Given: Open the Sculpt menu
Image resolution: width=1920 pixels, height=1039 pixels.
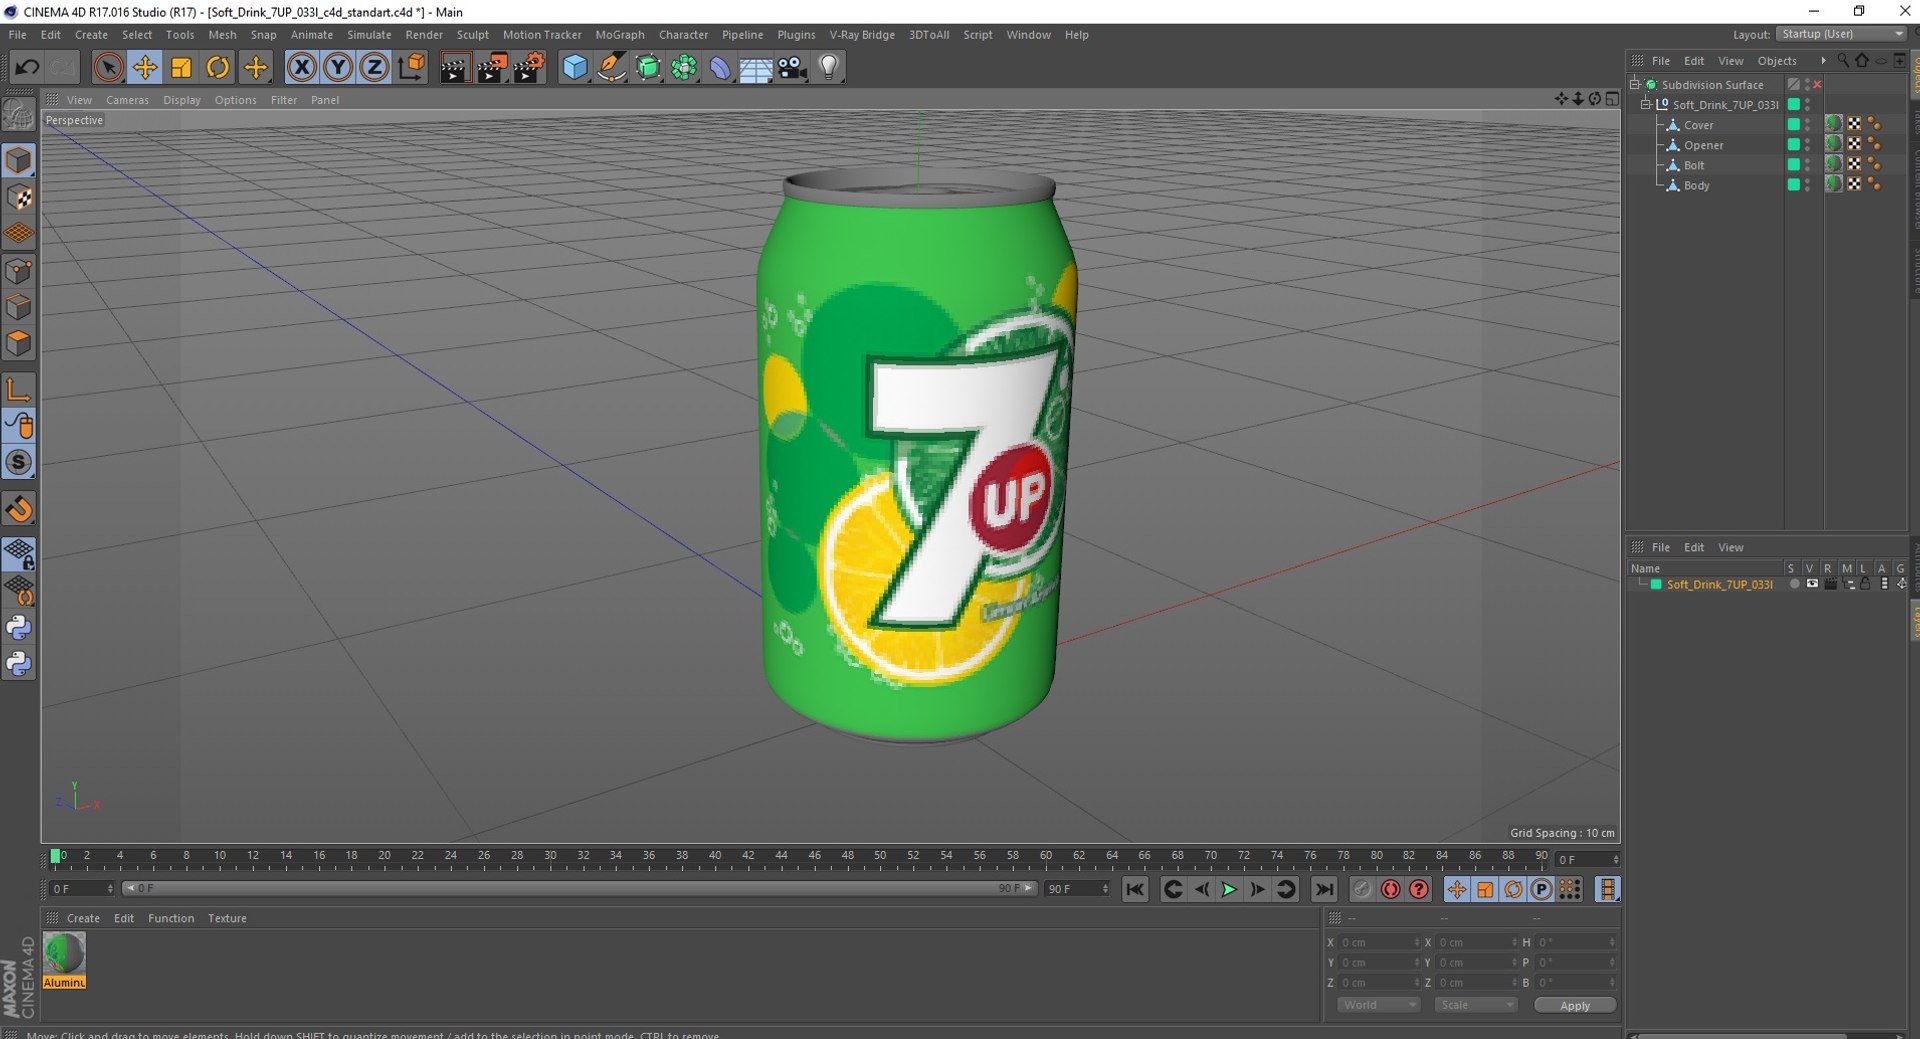Looking at the screenshot, I should point(472,34).
